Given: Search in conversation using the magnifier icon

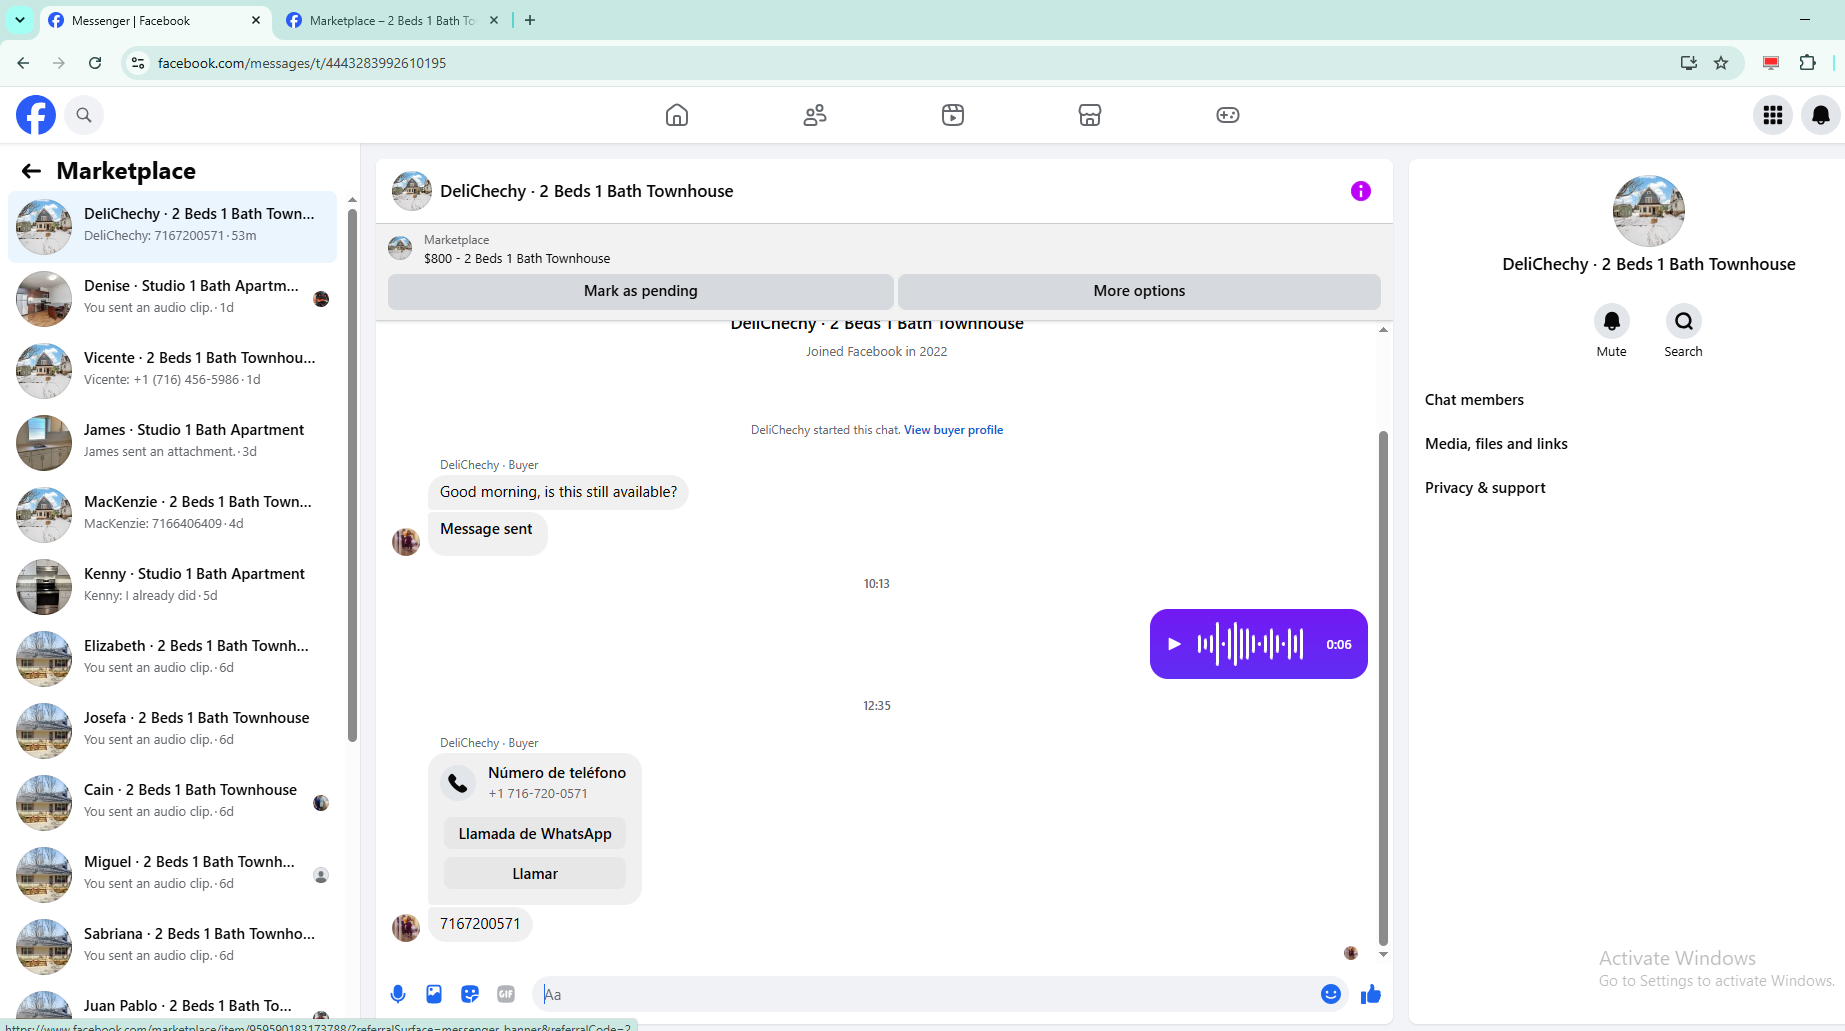Looking at the screenshot, I should [x=1684, y=321].
